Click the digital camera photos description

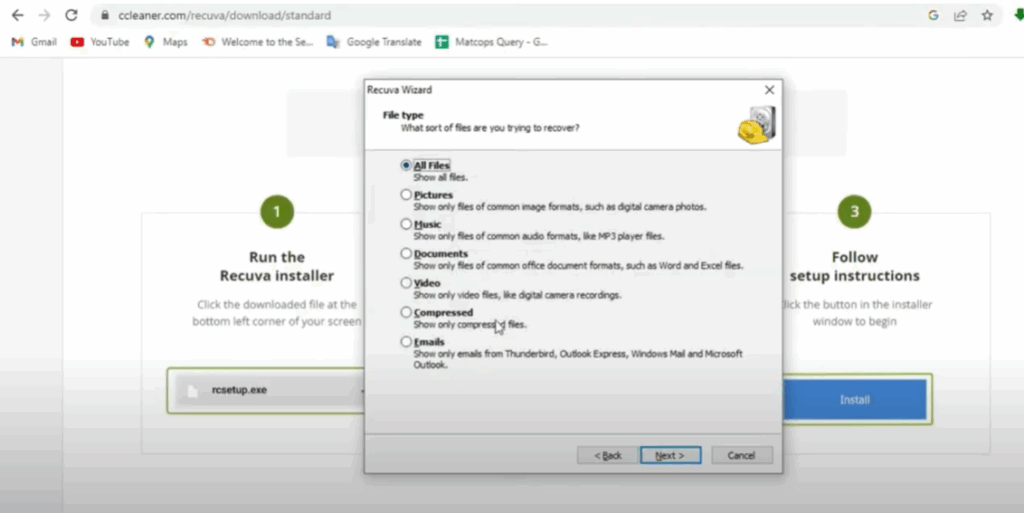coord(560,207)
